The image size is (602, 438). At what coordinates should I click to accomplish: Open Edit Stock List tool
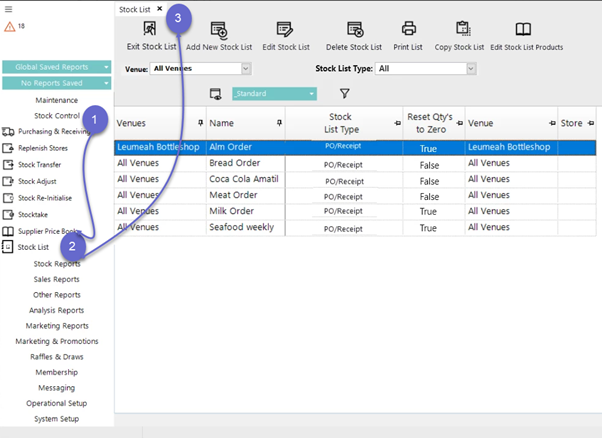[285, 30]
